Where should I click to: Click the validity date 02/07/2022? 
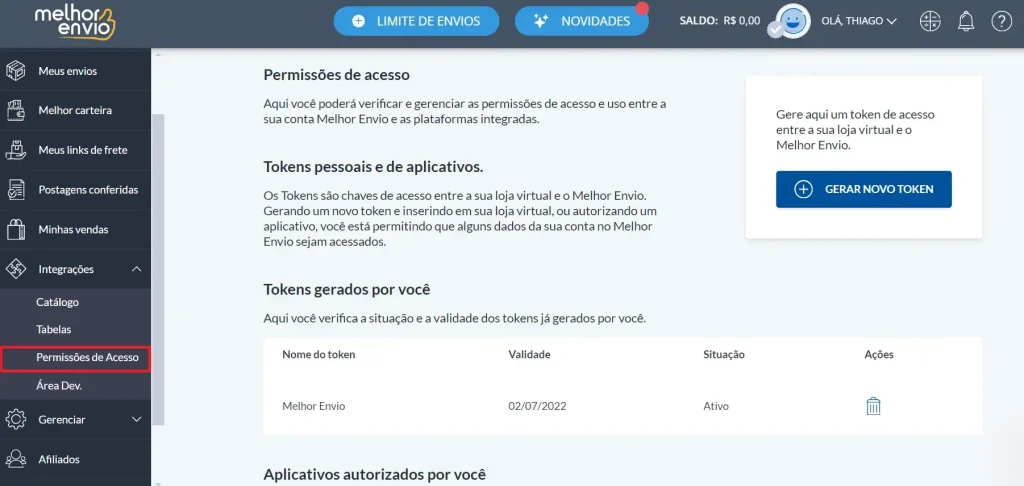pos(537,406)
